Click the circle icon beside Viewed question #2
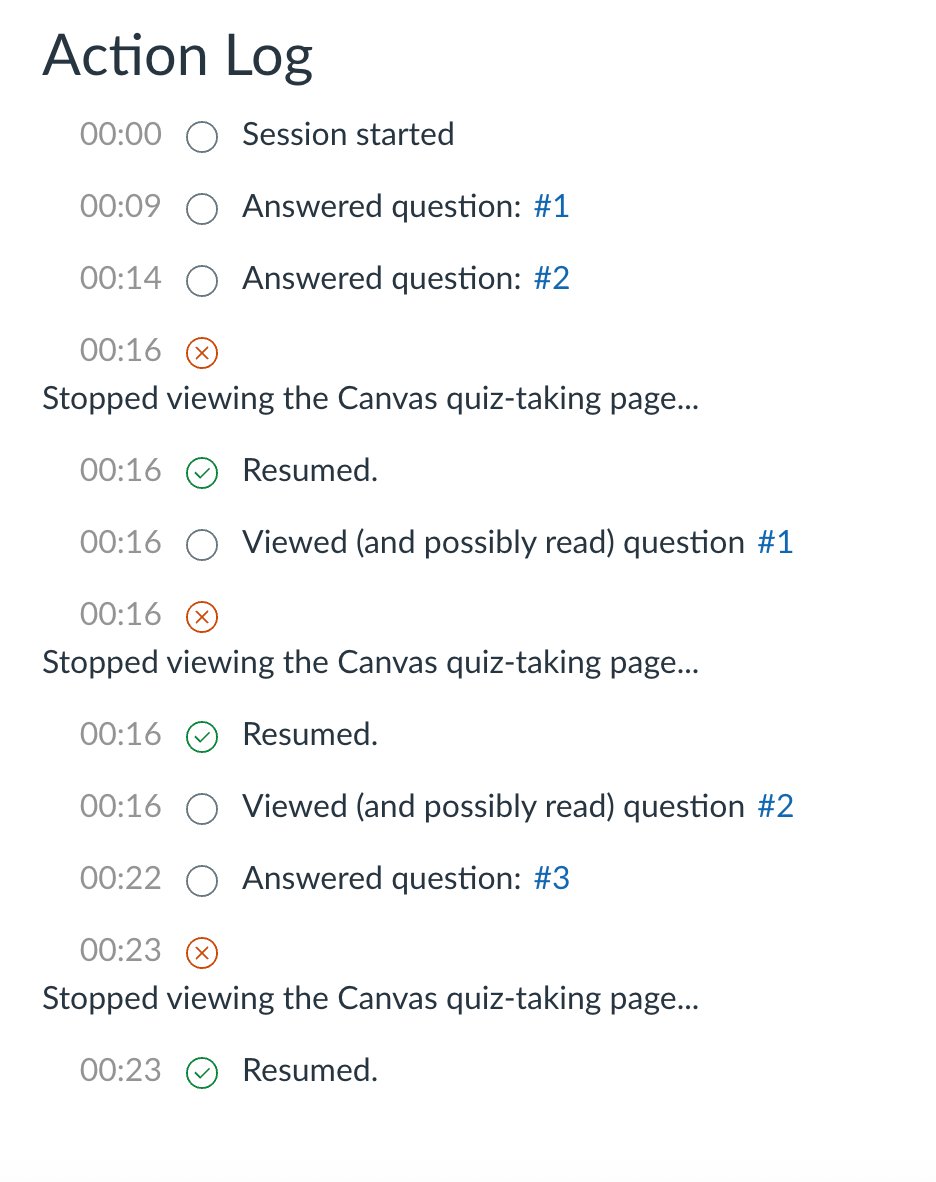Screen dimensions: 936x1182 [202, 809]
